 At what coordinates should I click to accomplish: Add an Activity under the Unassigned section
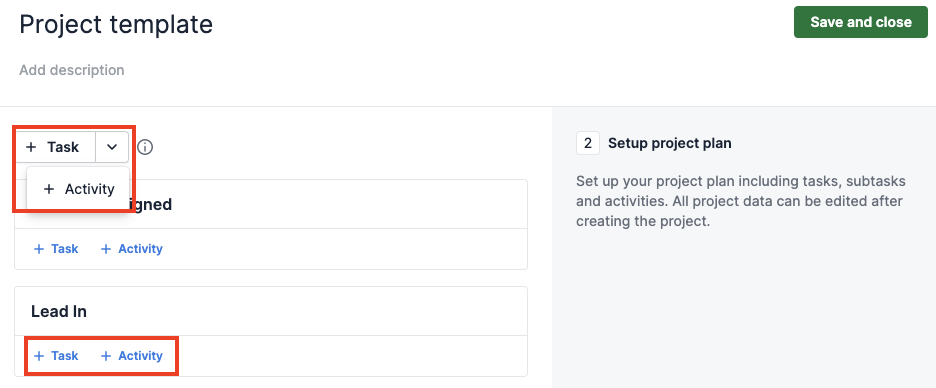(131, 249)
